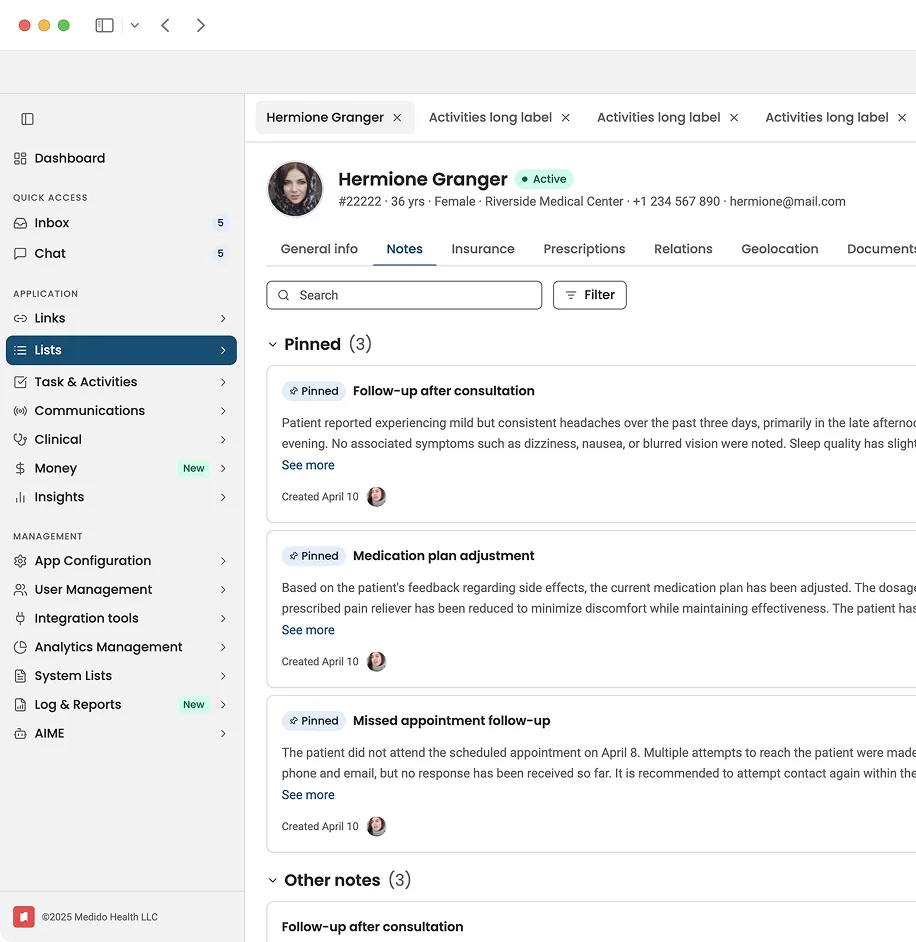Switch to the Prescriptions tab
Screen dimensions: 916x942
coord(584,249)
